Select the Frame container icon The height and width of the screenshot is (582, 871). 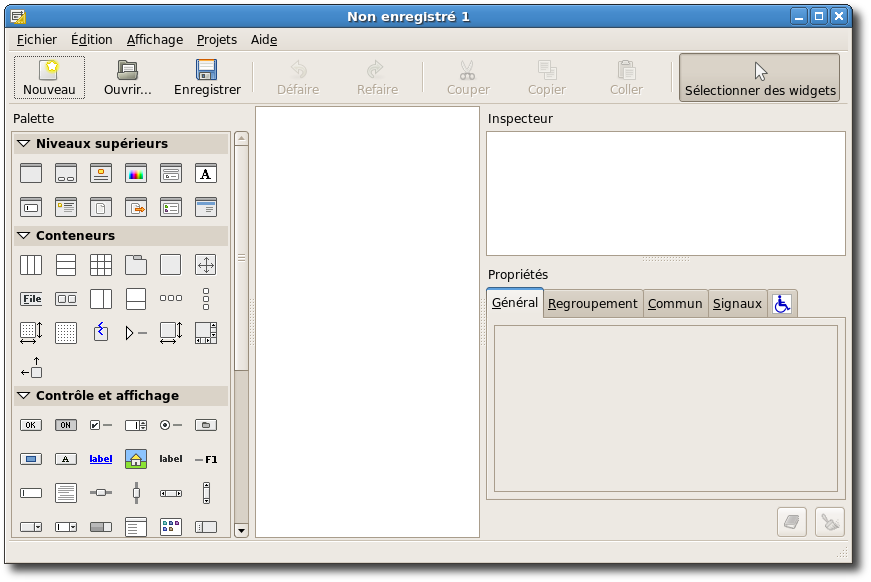[x=171, y=265]
